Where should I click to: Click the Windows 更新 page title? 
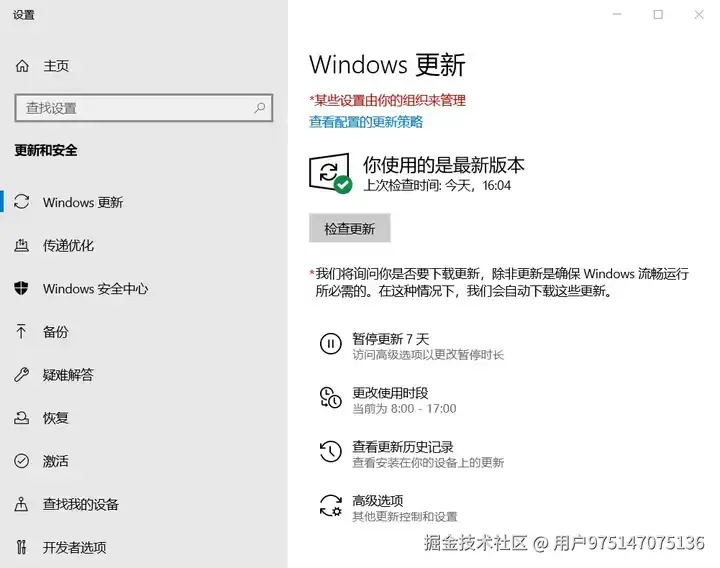pos(387,65)
